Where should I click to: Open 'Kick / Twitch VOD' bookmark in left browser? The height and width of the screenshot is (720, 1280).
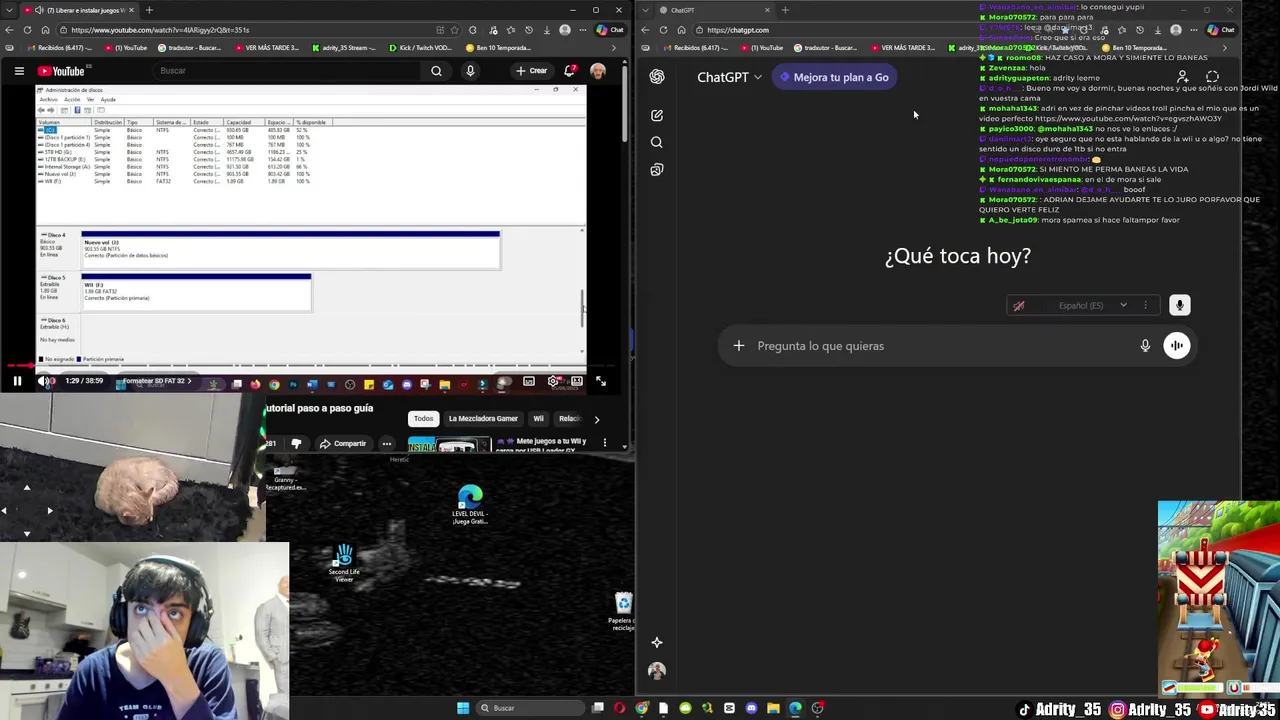(419, 48)
